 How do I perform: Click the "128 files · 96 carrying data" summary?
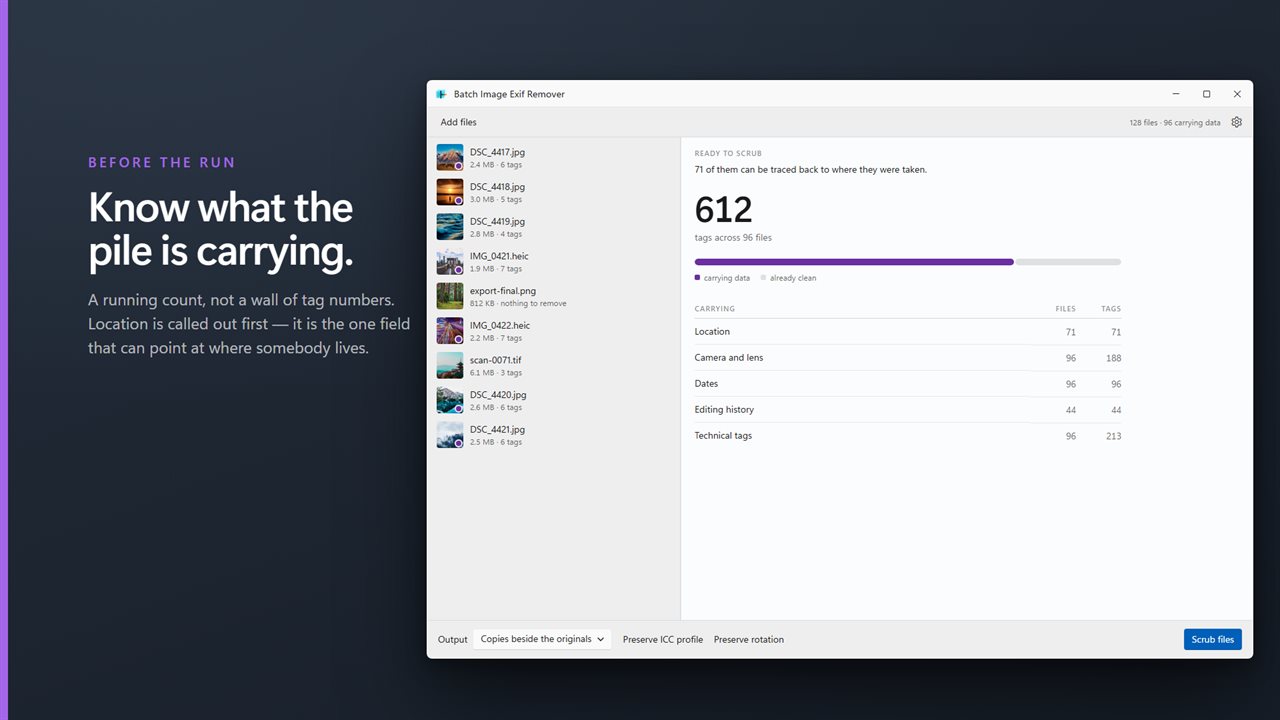tap(1175, 123)
